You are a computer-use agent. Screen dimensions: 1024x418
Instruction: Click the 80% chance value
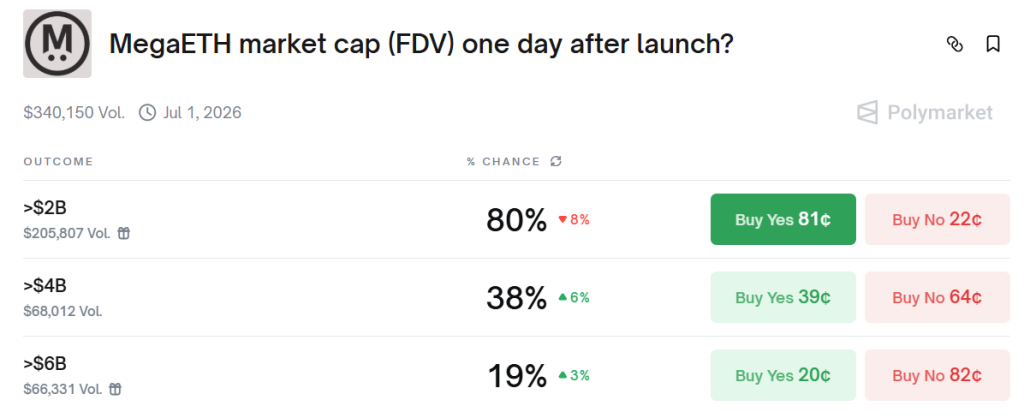pos(516,220)
